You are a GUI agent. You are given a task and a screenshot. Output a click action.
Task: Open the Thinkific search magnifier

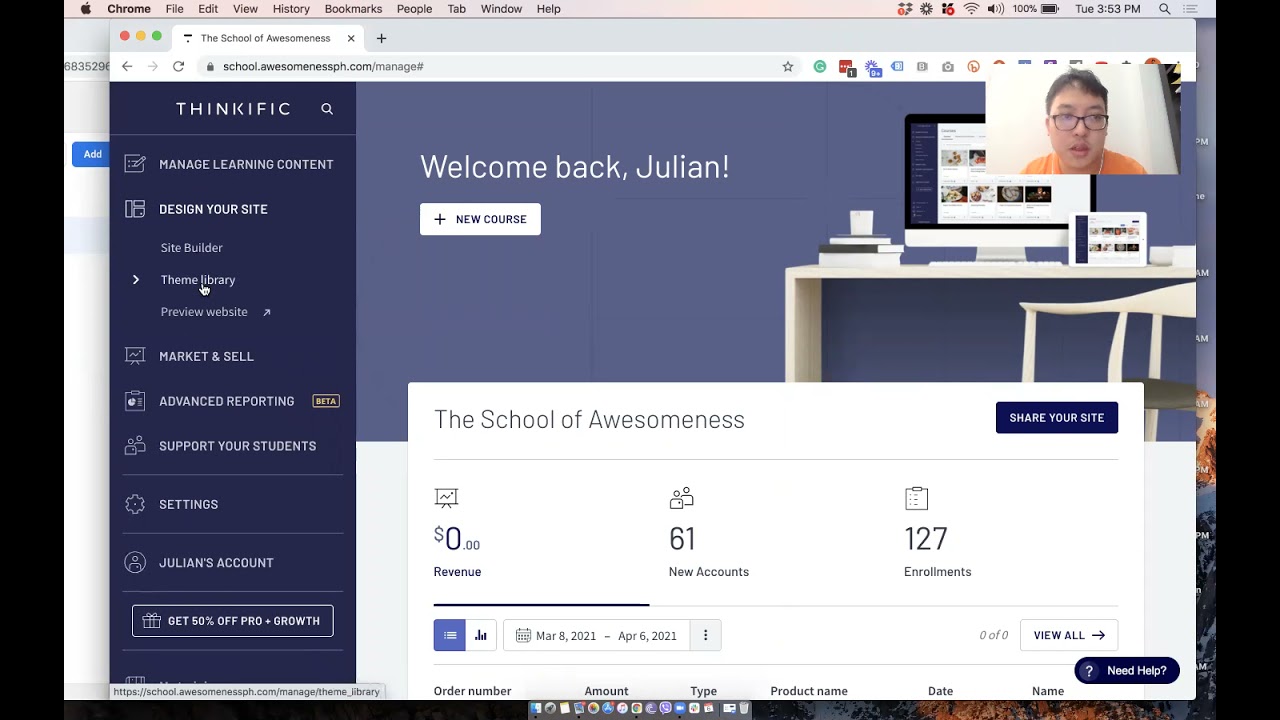coord(327,109)
